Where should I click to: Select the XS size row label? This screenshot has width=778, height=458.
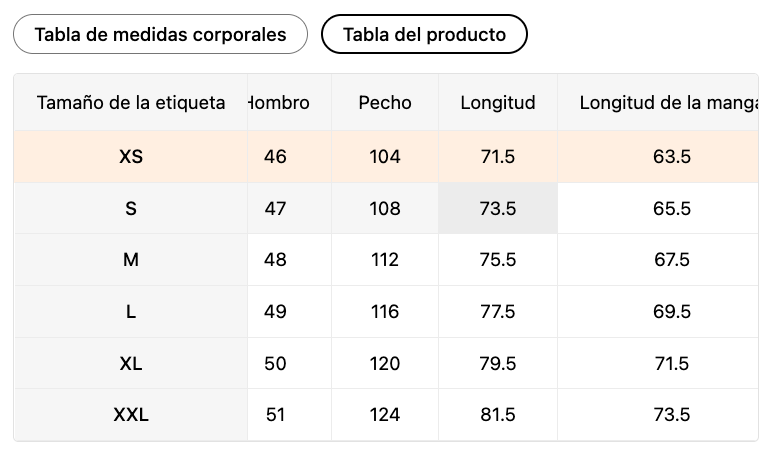(x=131, y=156)
